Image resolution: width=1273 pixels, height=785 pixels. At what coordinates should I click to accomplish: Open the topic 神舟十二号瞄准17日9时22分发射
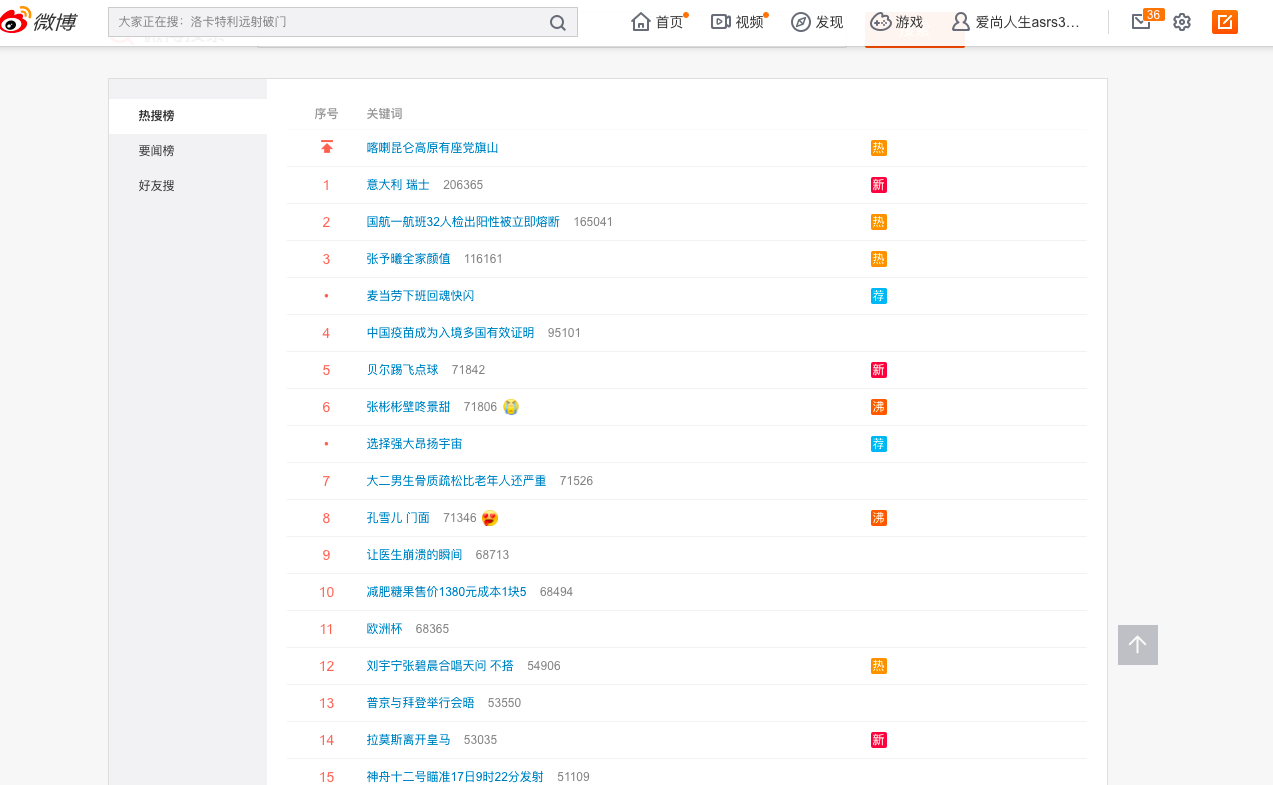(x=455, y=777)
